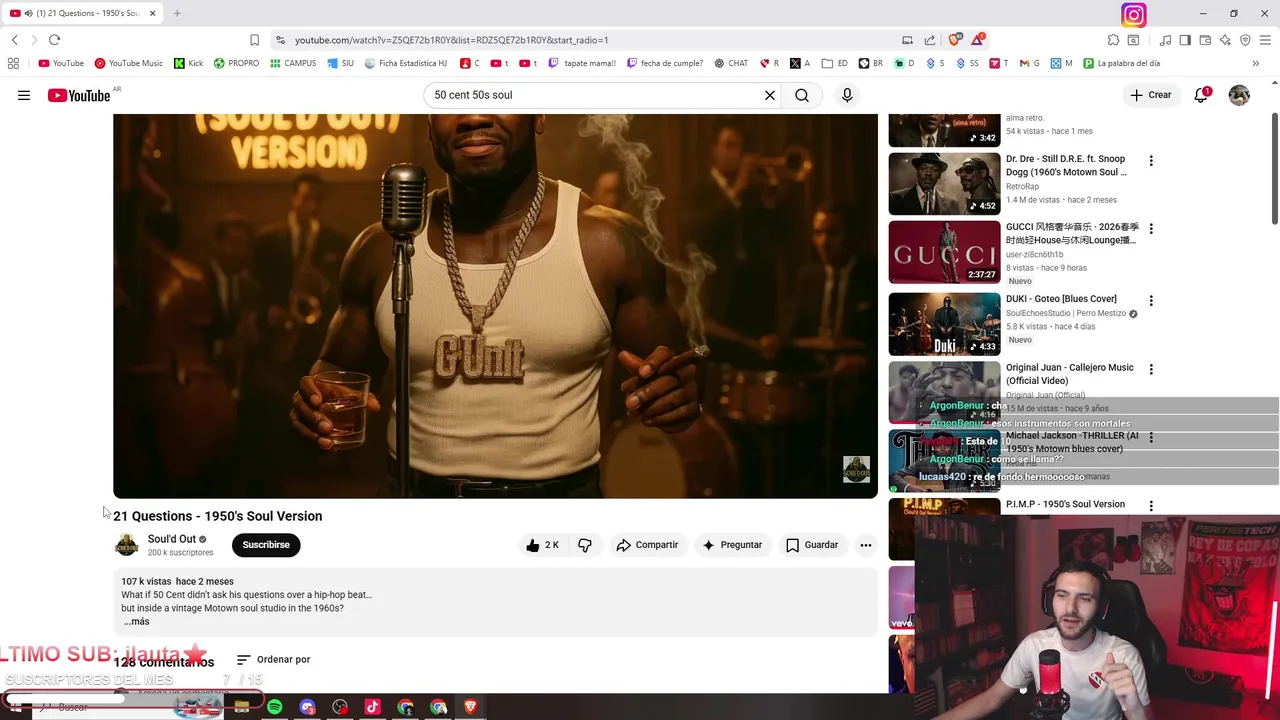Open the GUCCI lounge mix thumbnail
The width and height of the screenshot is (1280, 720).
944,253
